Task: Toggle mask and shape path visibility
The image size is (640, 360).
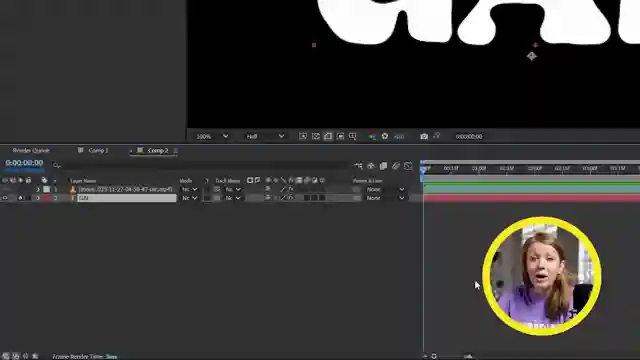Action: [328, 136]
